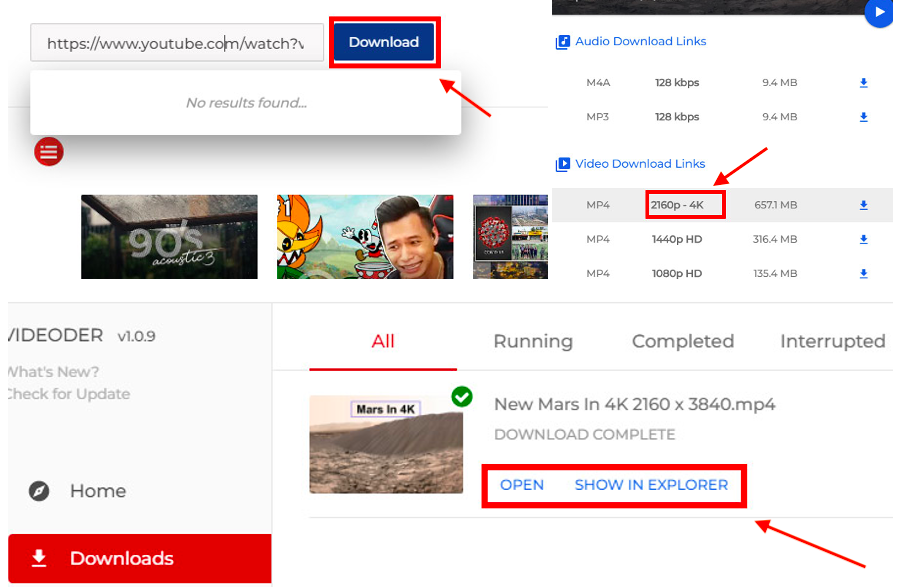
Task: Click the download icon for 2160p 4K MP4
Action: pos(862,204)
